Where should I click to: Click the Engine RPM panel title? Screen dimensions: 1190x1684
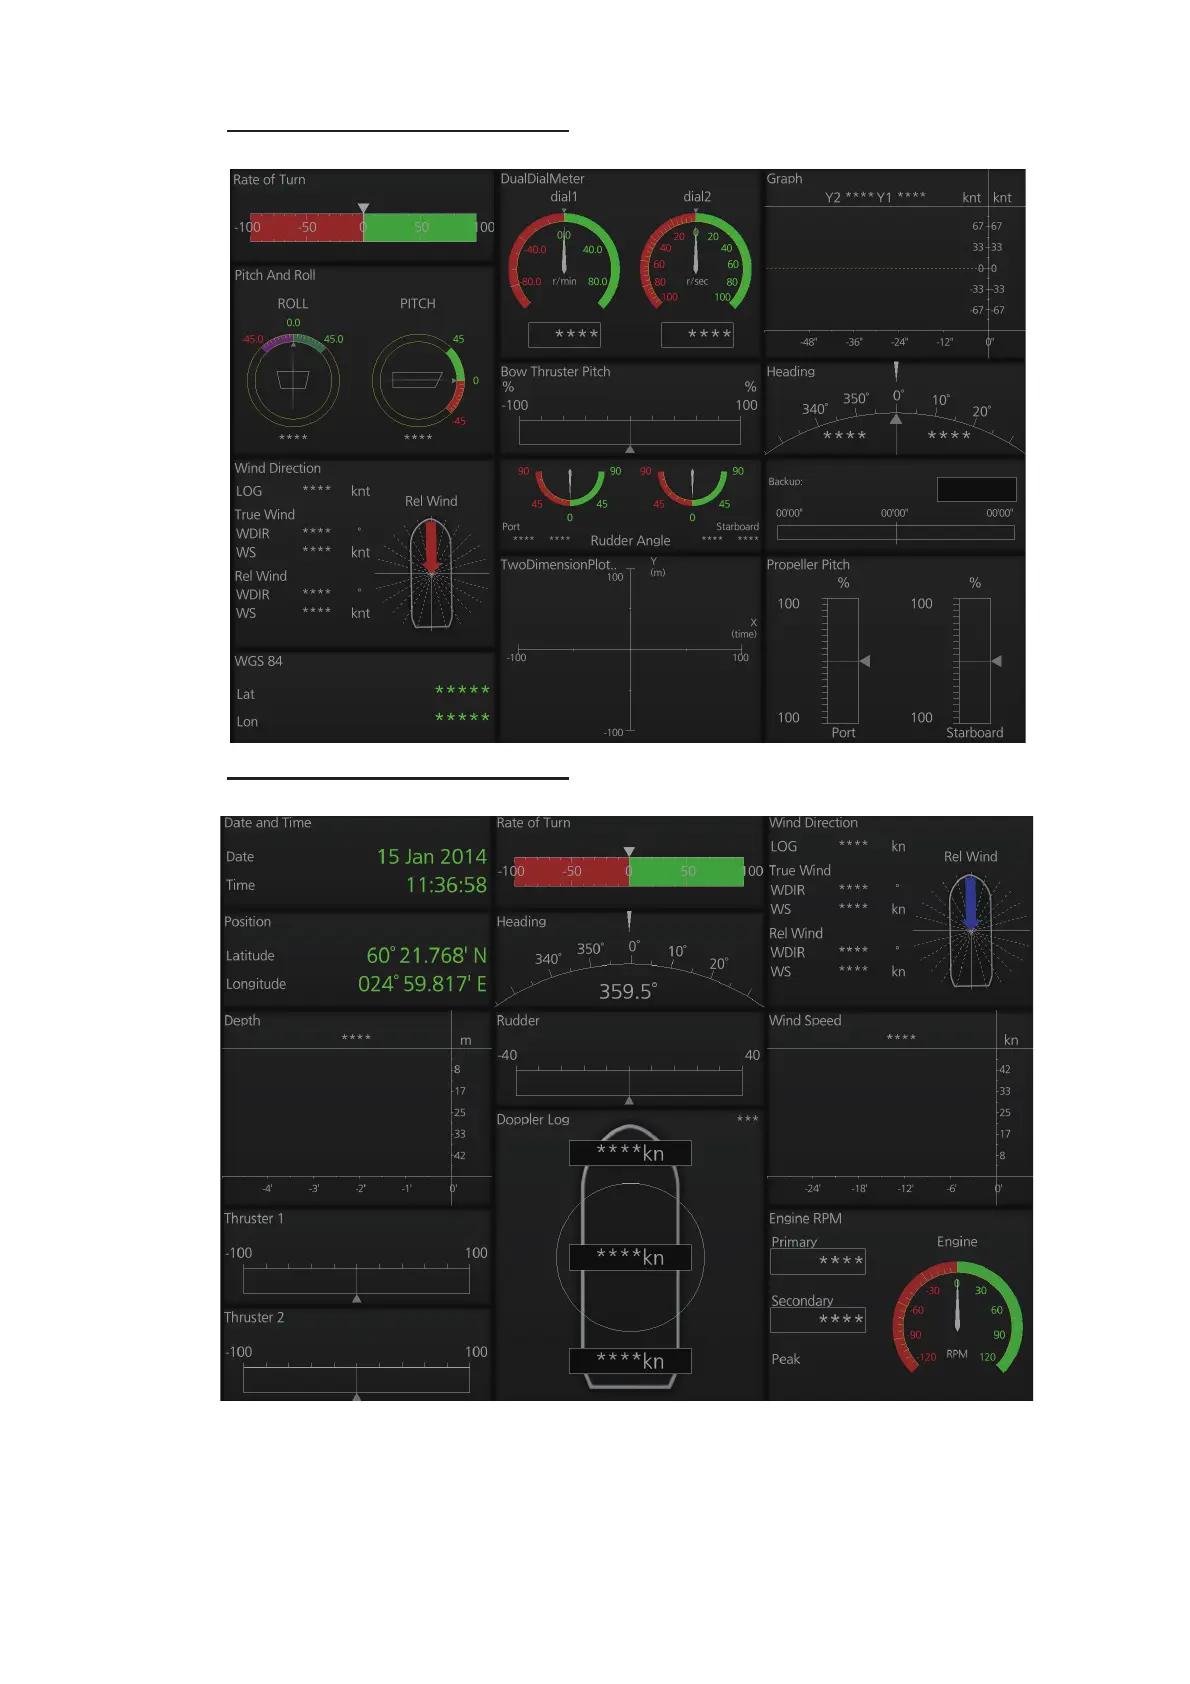[805, 1219]
